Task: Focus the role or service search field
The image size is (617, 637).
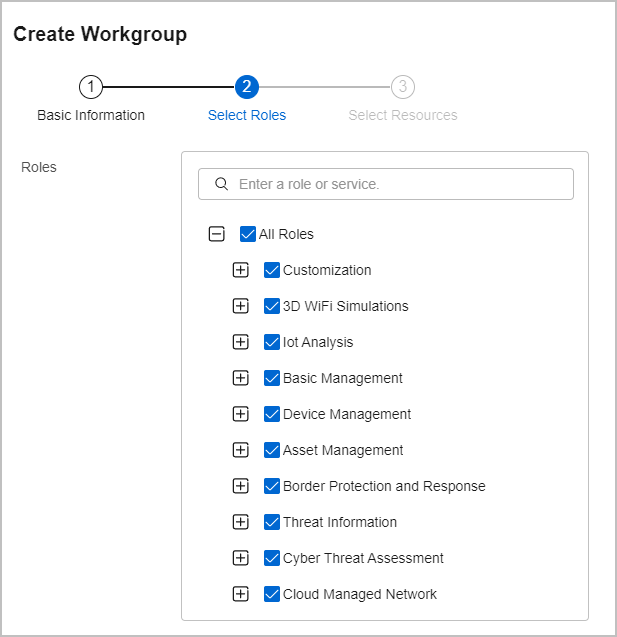Action: 386,184
